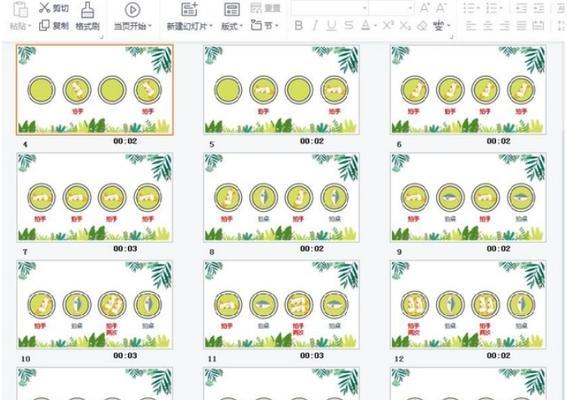
Task: Open the bullet list style arrow
Action: coord(478,8)
